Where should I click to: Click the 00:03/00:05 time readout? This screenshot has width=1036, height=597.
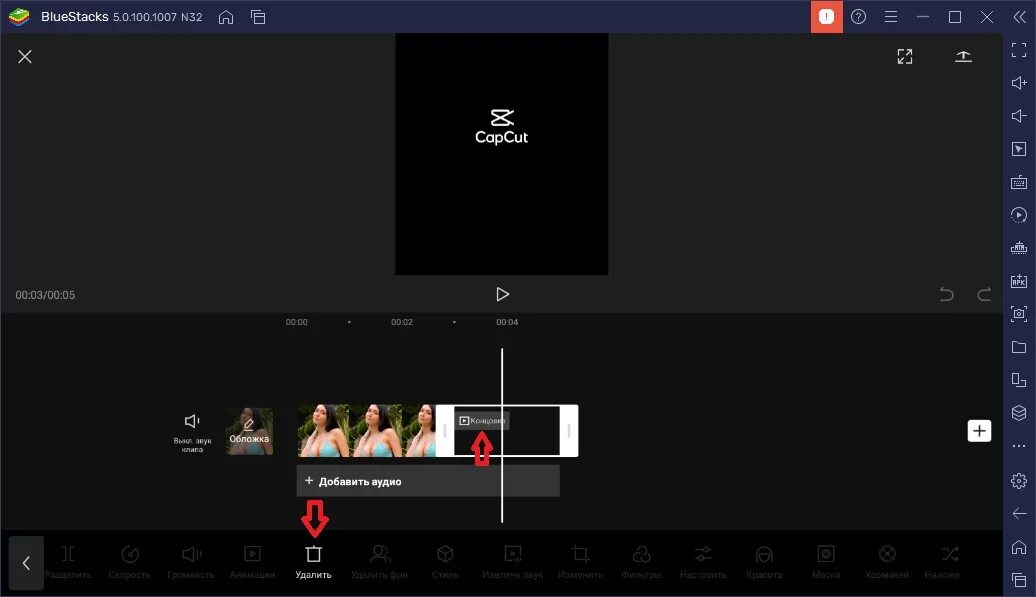45,295
